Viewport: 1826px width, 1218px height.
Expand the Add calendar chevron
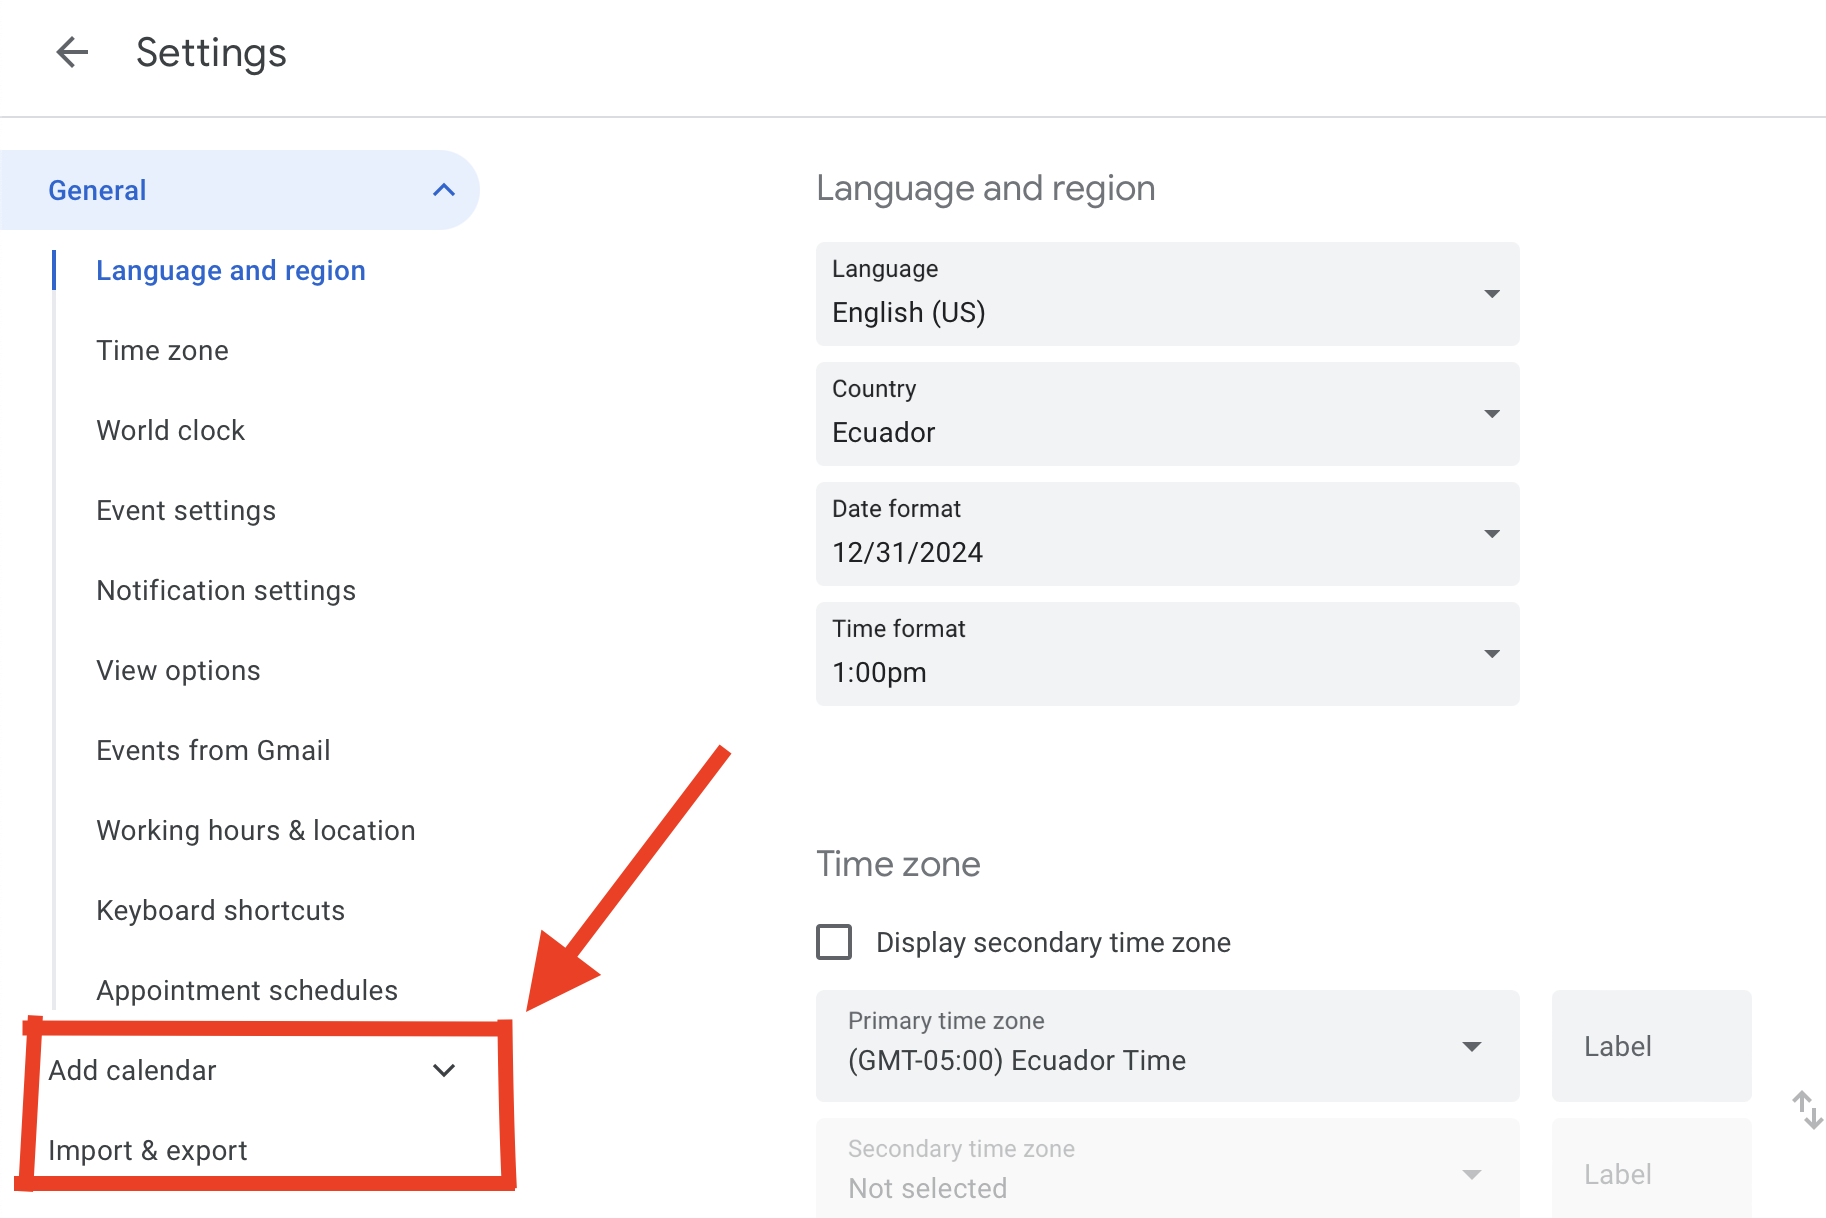(444, 1070)
